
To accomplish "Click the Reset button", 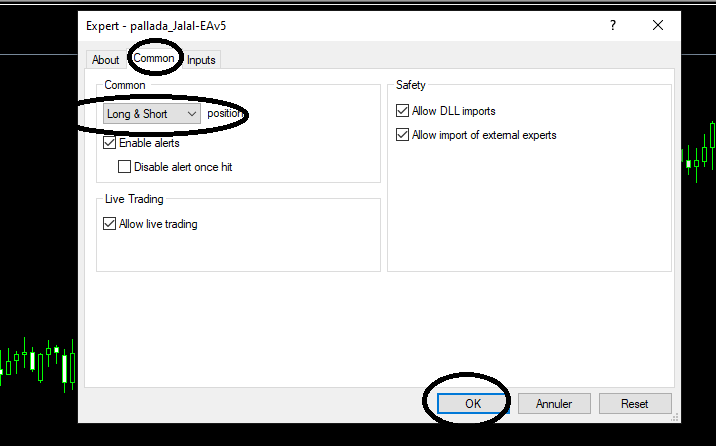I will click(x=635, y=404).
